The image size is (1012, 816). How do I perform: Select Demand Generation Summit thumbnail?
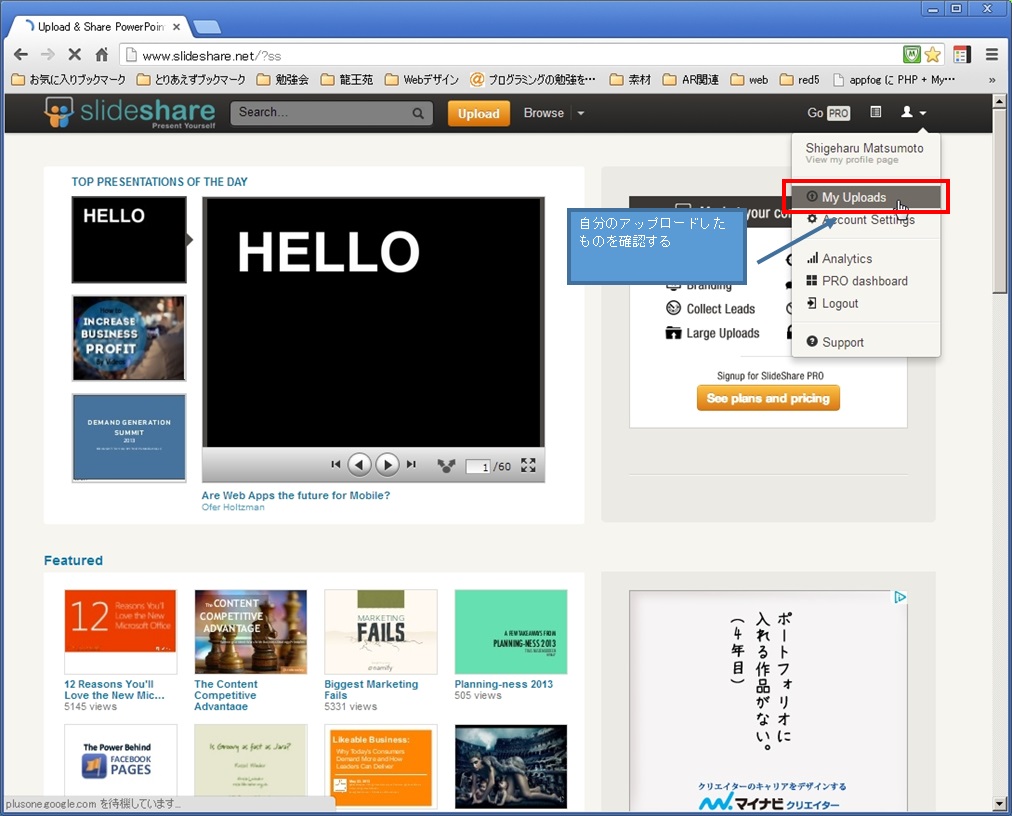click(129, 438)
